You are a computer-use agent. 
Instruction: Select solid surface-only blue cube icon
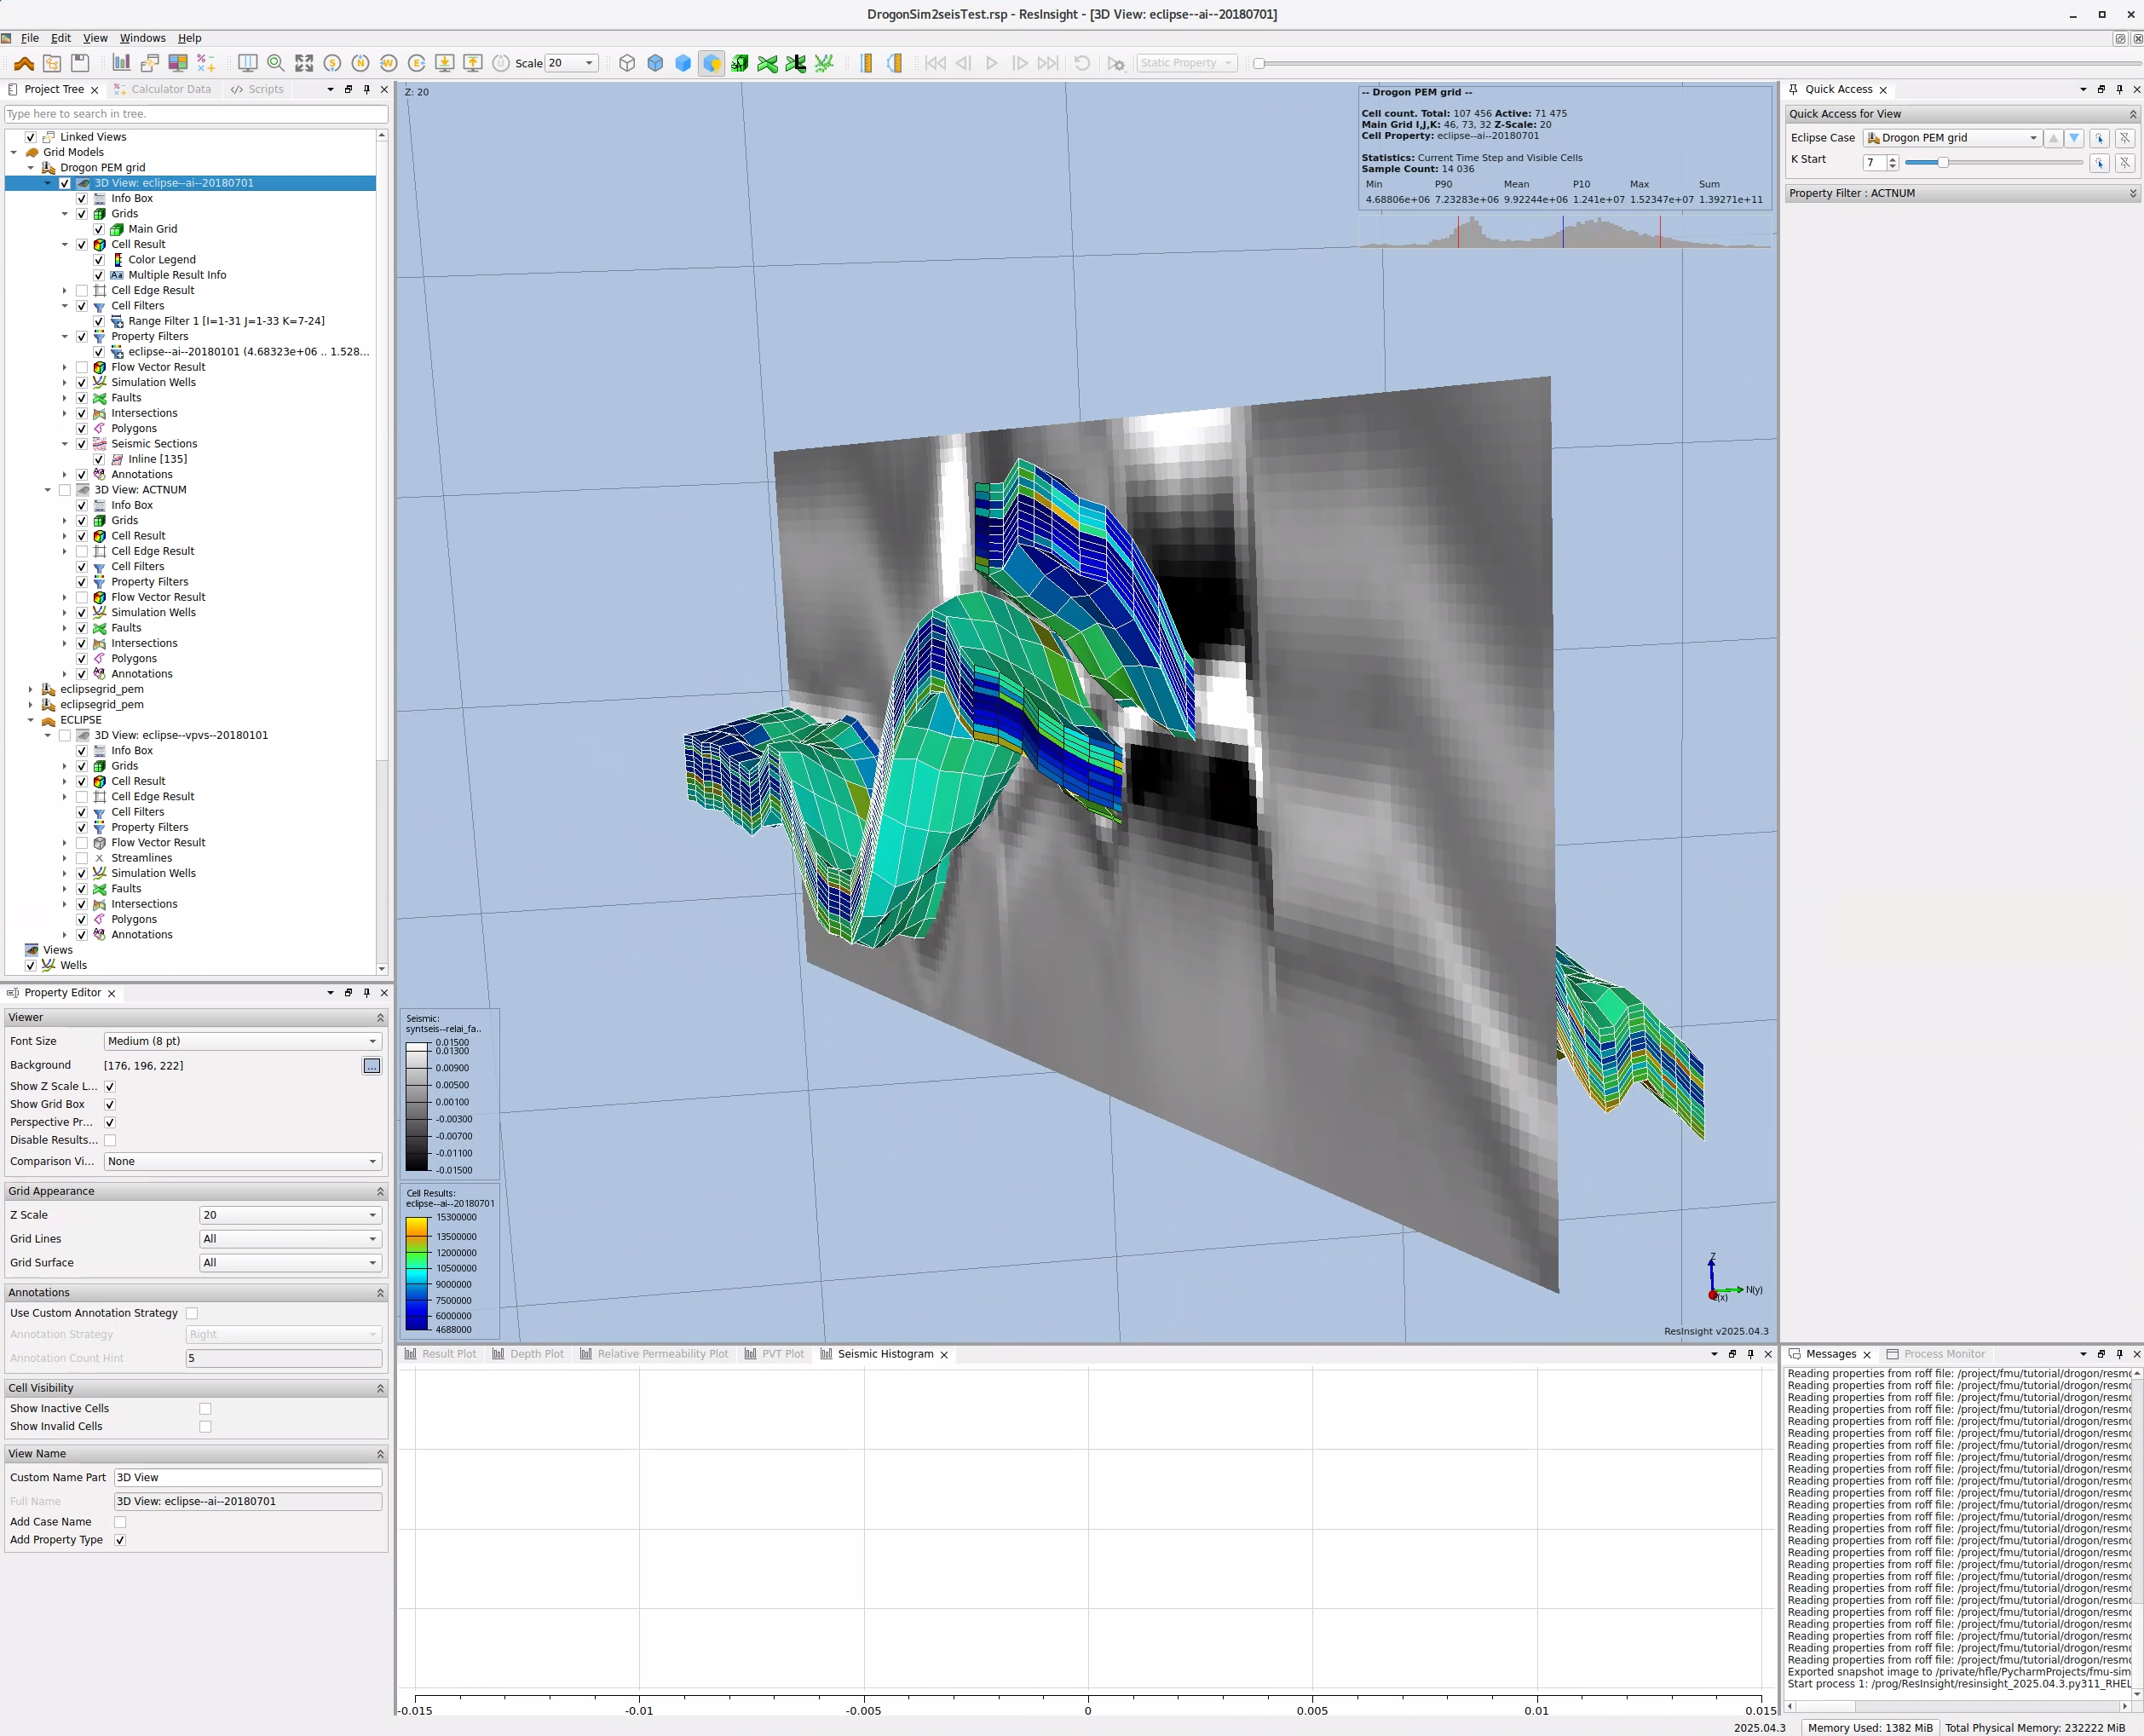[683, 63]
